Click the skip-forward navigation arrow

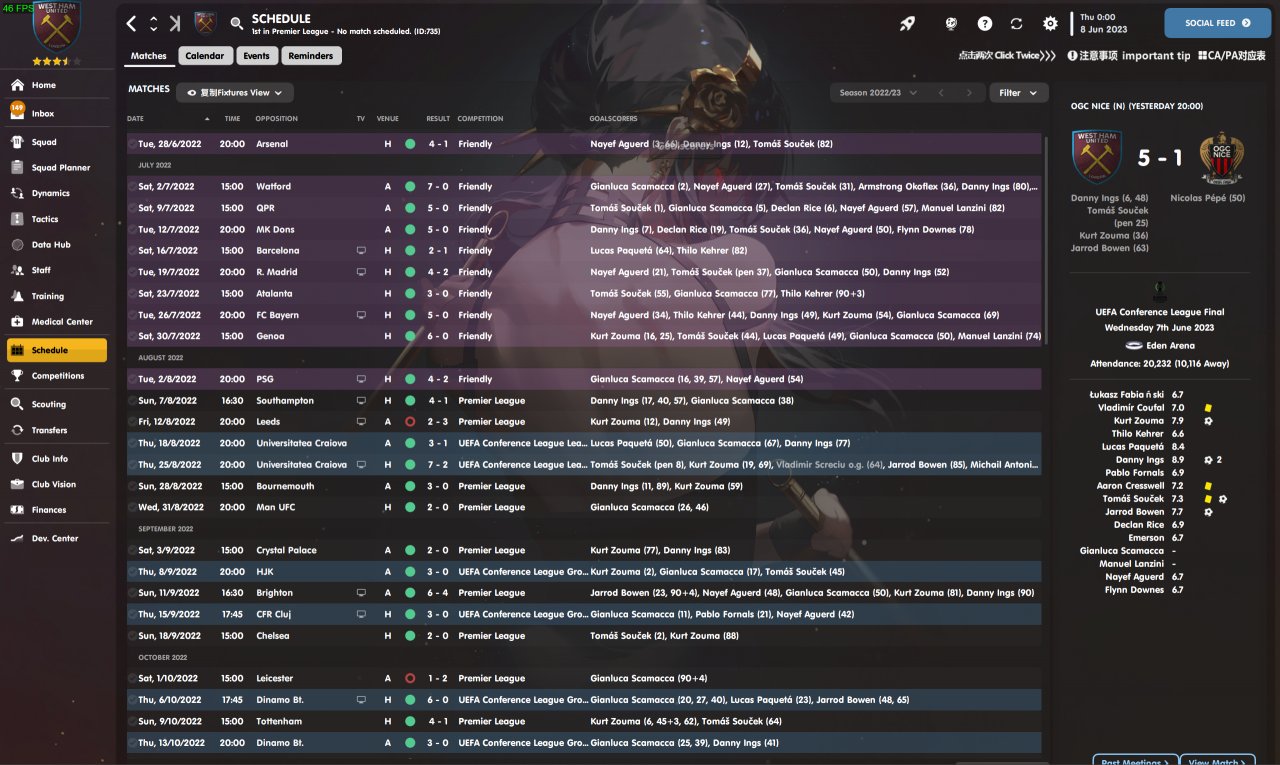176,23
